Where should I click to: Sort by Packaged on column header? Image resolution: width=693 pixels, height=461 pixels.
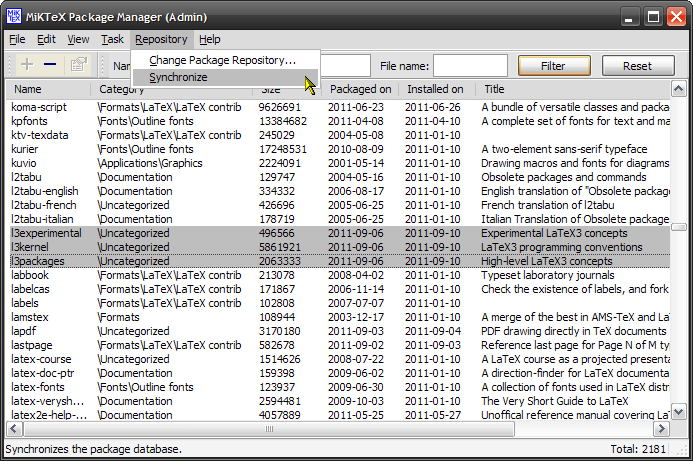click(x=360, y=89)
